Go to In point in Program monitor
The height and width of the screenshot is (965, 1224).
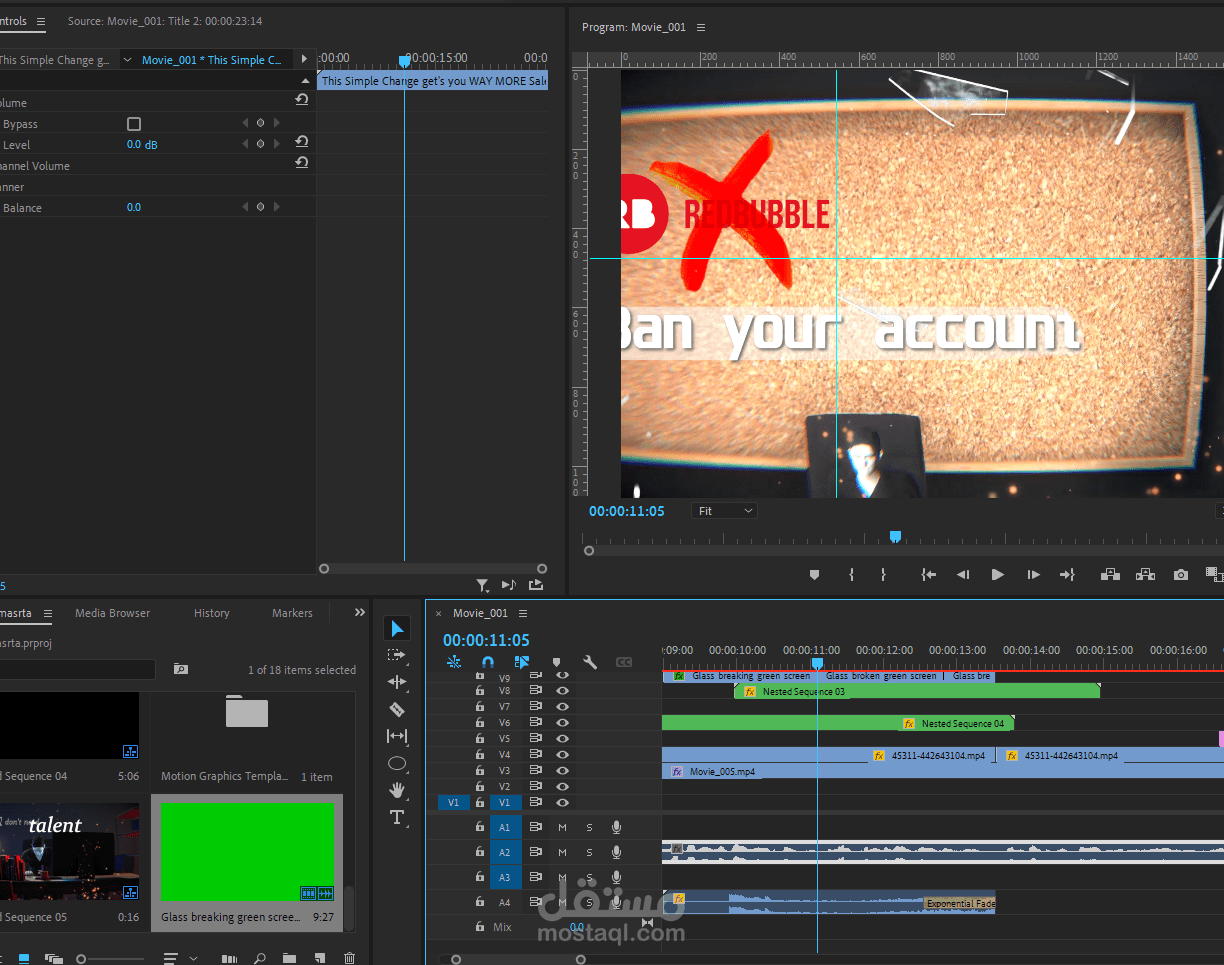click(929, 575)
